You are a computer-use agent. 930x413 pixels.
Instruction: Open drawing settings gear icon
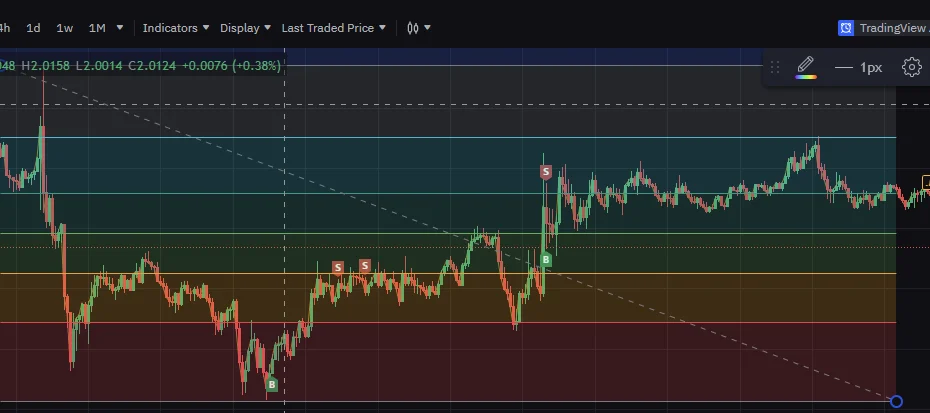(x=912, y=67)
